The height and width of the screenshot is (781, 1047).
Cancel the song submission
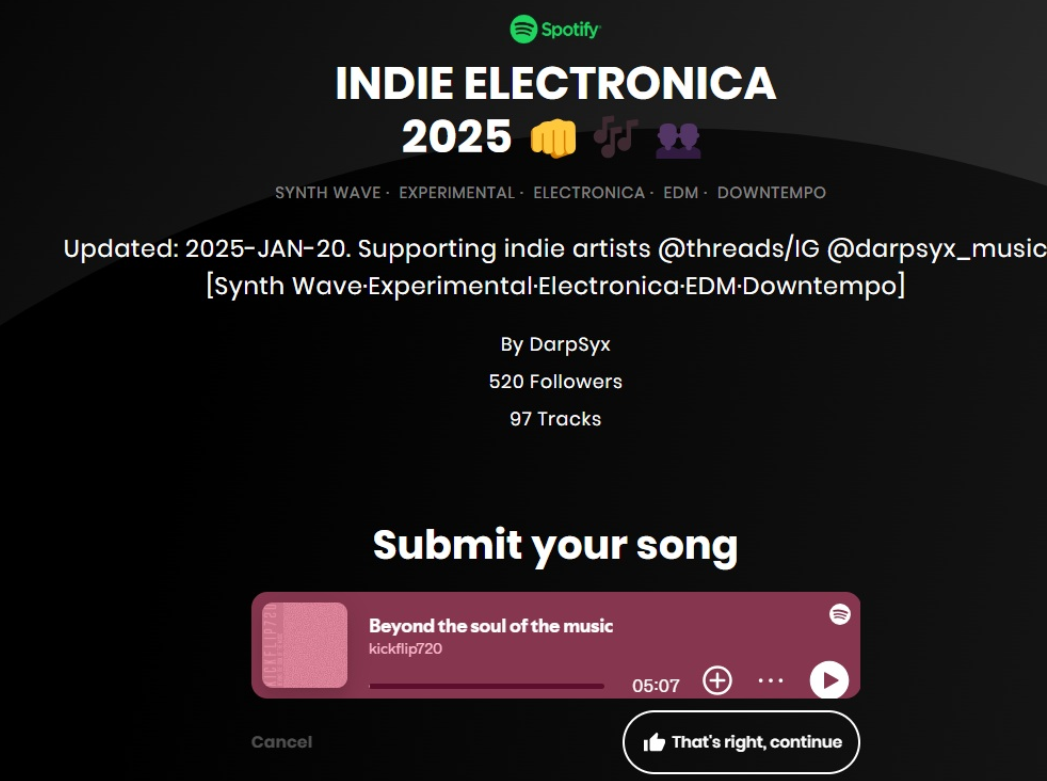[x=281, y=742]
